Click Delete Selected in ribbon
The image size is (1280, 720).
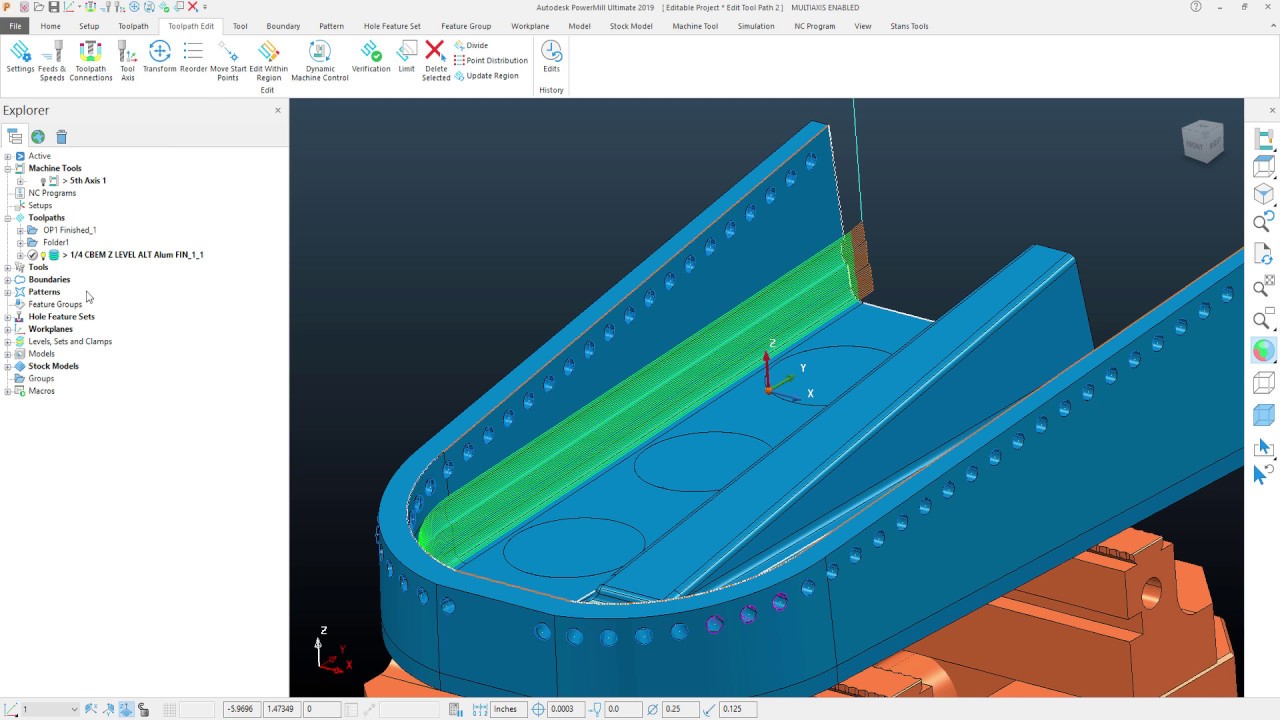[x=435, y=60]
